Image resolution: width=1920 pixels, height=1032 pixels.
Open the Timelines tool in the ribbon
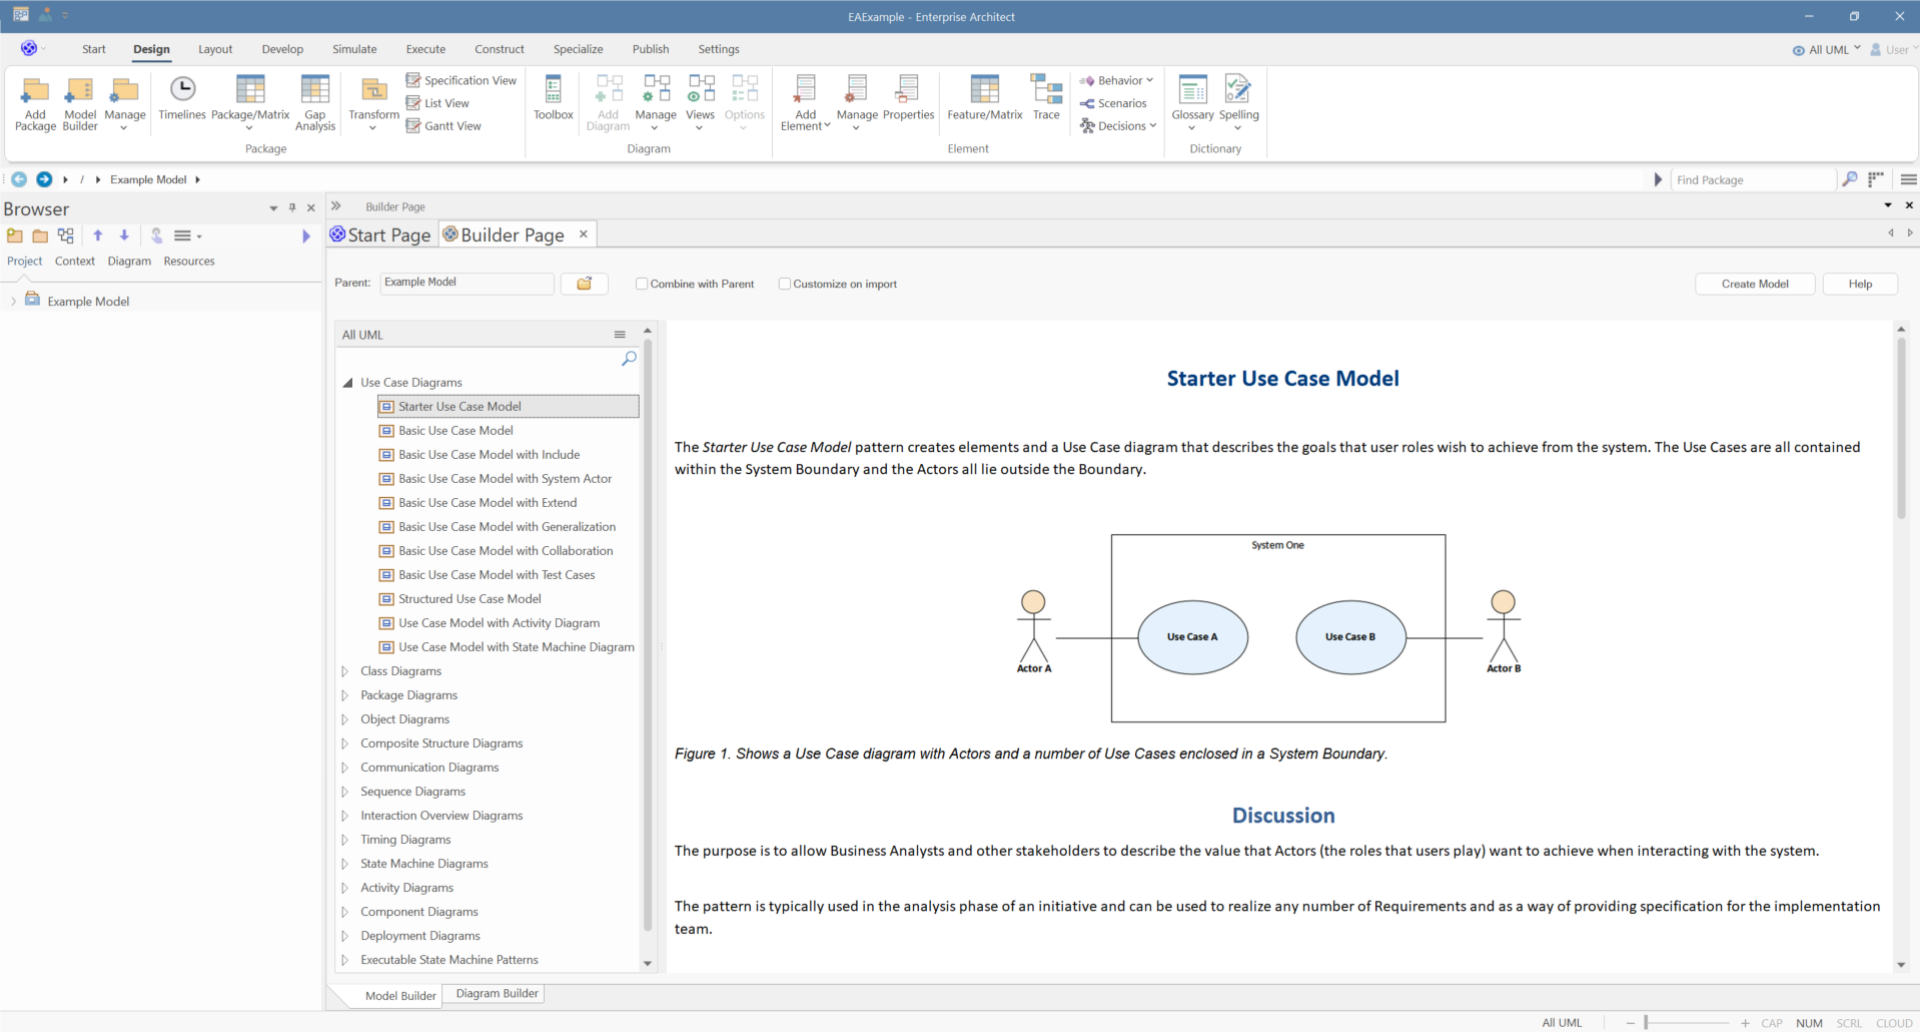click(182, 98)
